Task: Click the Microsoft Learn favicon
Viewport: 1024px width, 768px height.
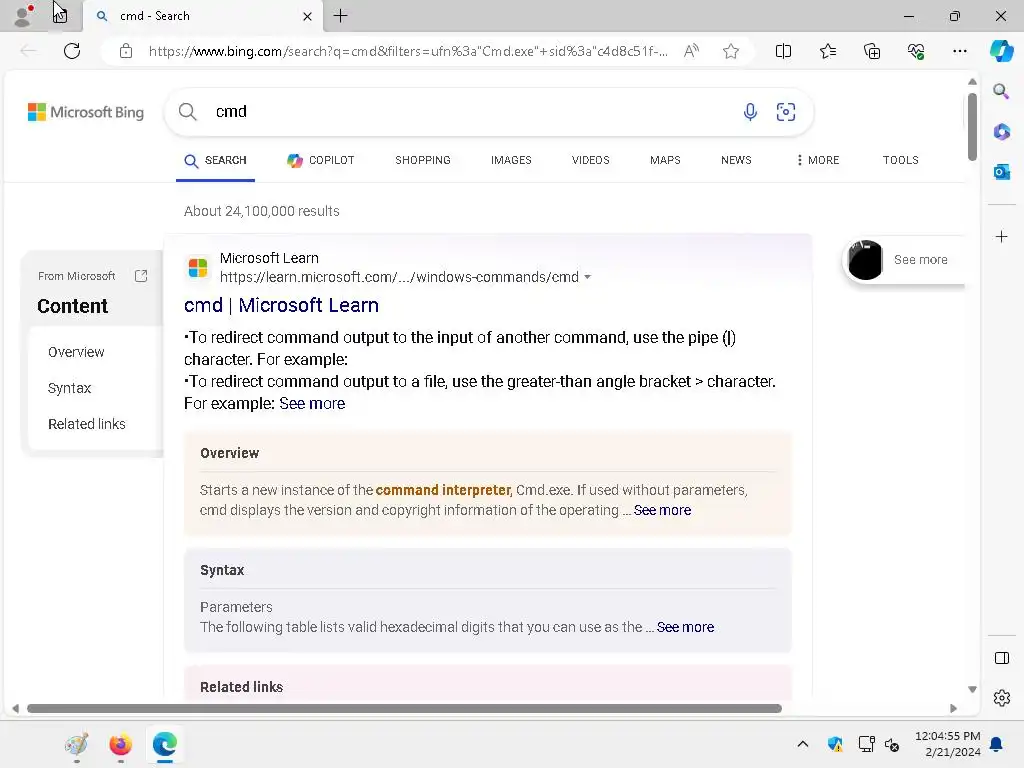Action: pyautogui.click(x=197, y=268)
